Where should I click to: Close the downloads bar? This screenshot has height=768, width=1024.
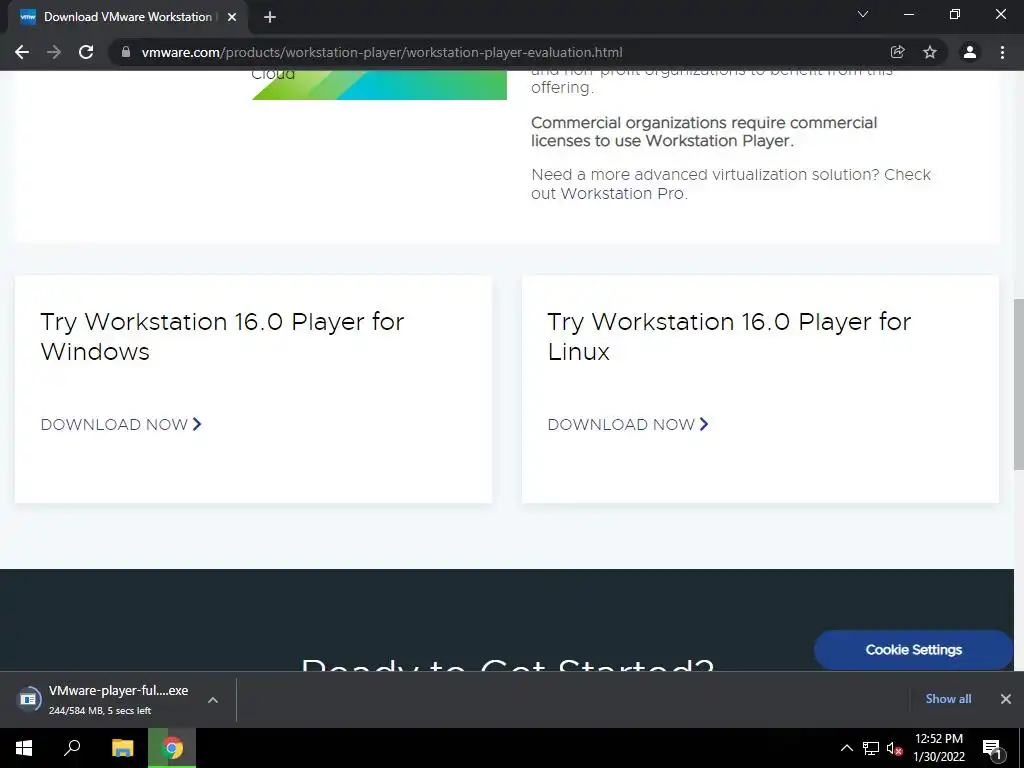[1006, 699]
